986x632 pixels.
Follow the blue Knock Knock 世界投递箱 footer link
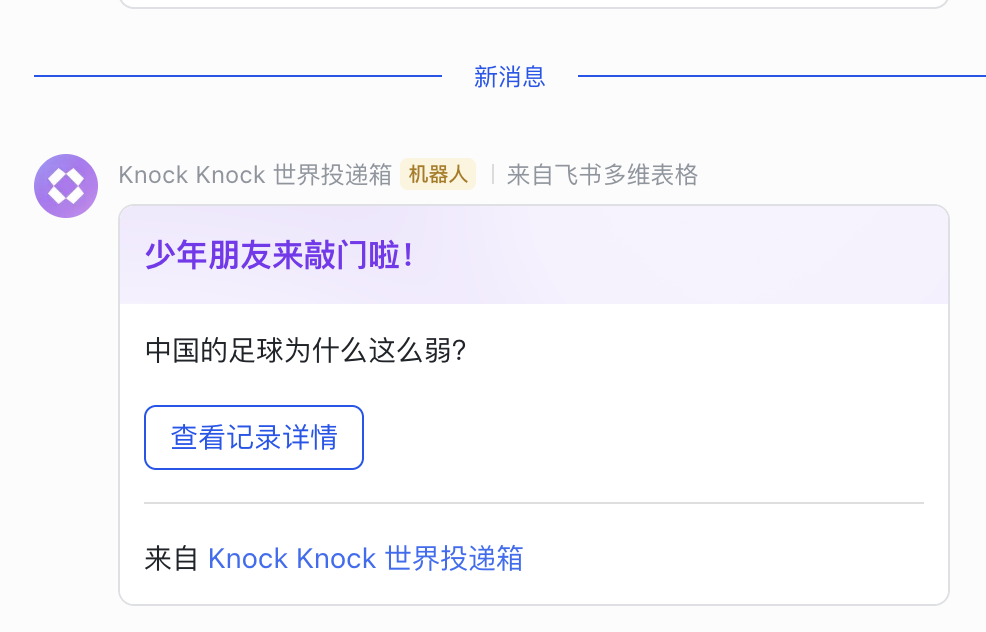(x=365, y=558)
